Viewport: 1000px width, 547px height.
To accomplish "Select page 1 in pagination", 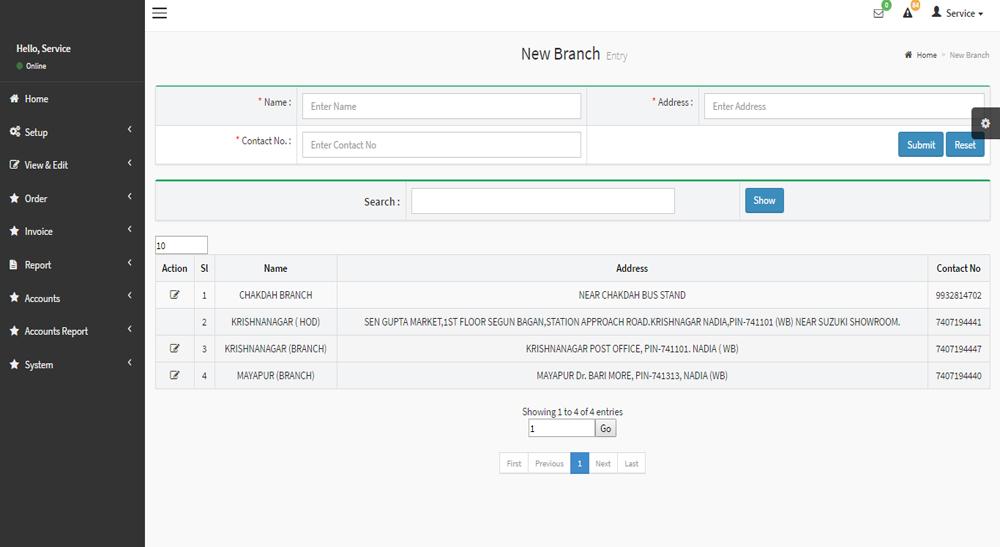I will click(x=580, y=463).
